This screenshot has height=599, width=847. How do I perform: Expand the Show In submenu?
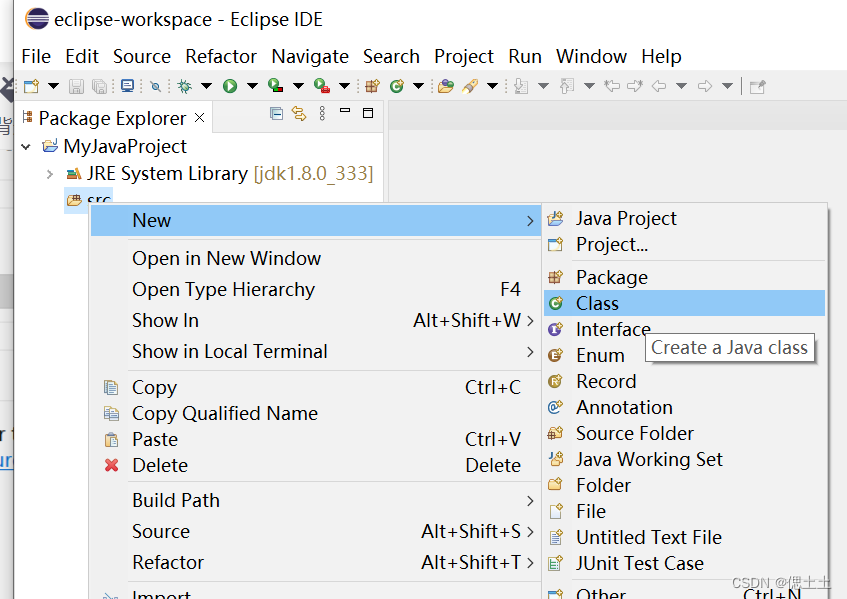click(315, 320)
